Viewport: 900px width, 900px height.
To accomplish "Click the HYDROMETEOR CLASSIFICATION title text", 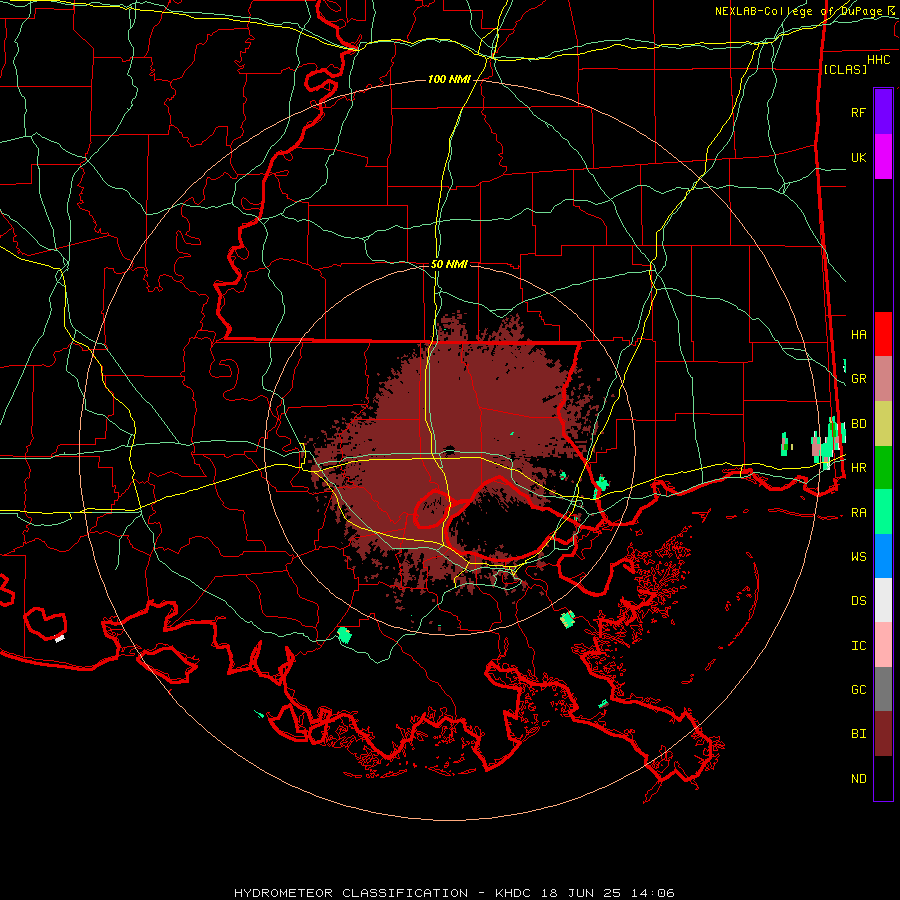I will coord(351,893).
